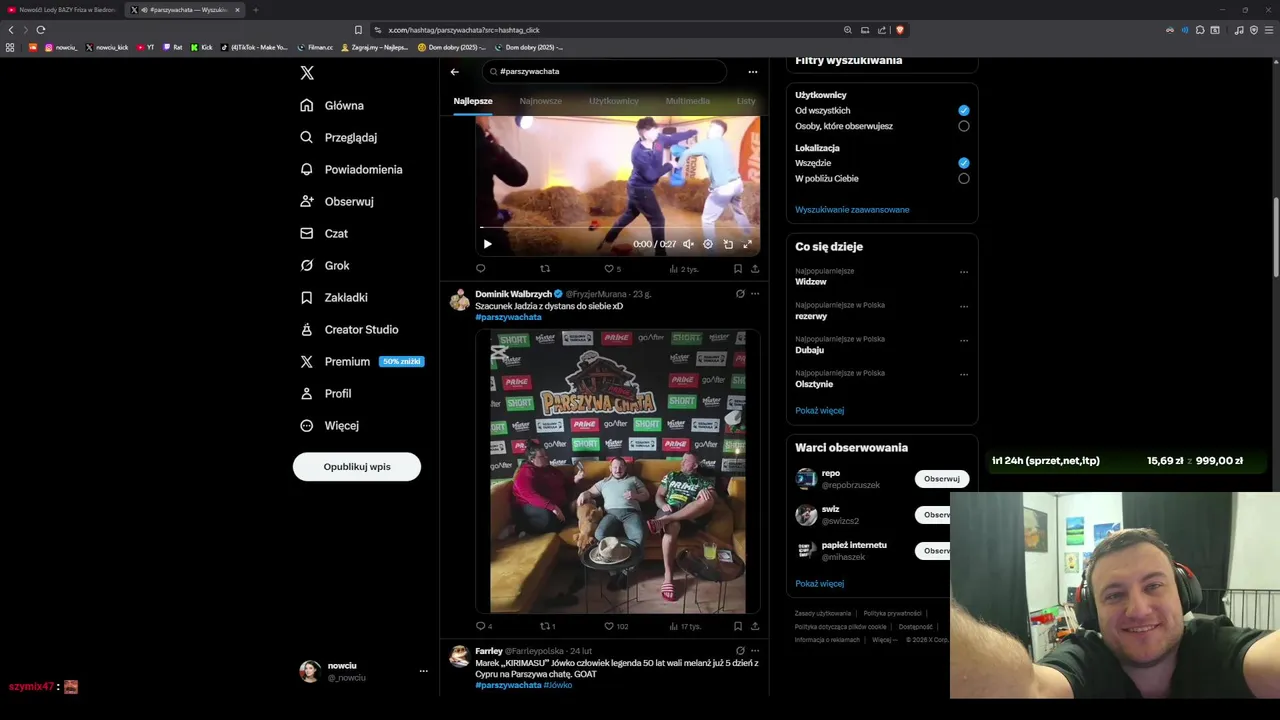Open video player settings gear

[708, 244]
